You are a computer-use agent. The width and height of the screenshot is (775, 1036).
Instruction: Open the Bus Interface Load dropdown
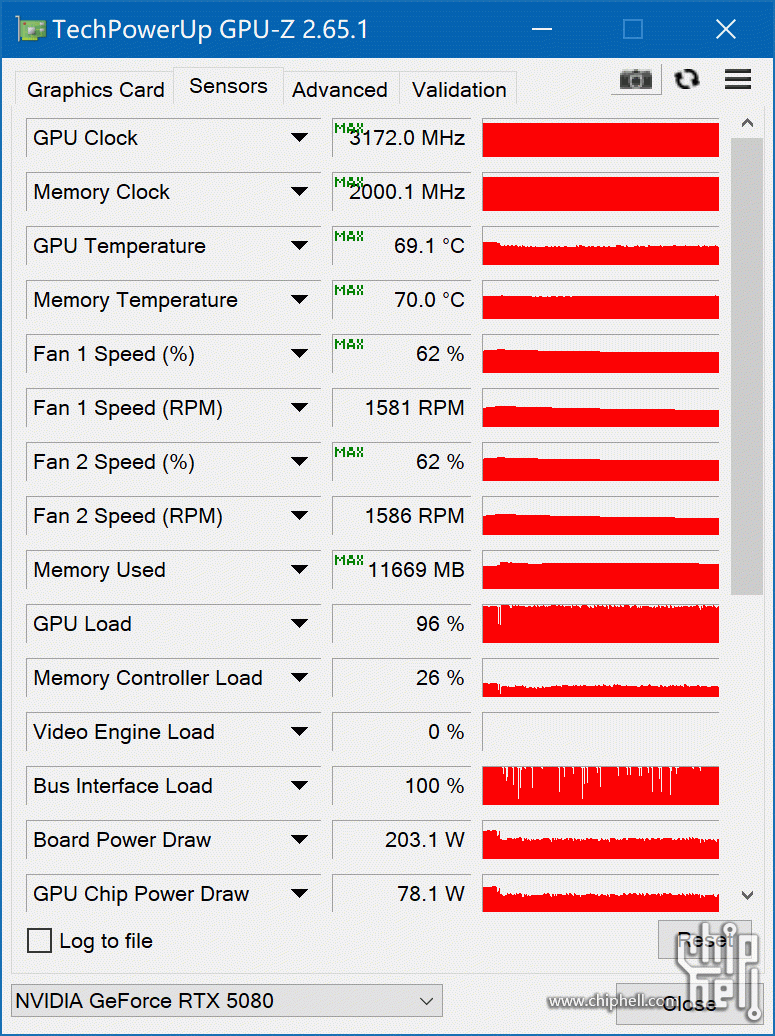click(x=299, y=786)
